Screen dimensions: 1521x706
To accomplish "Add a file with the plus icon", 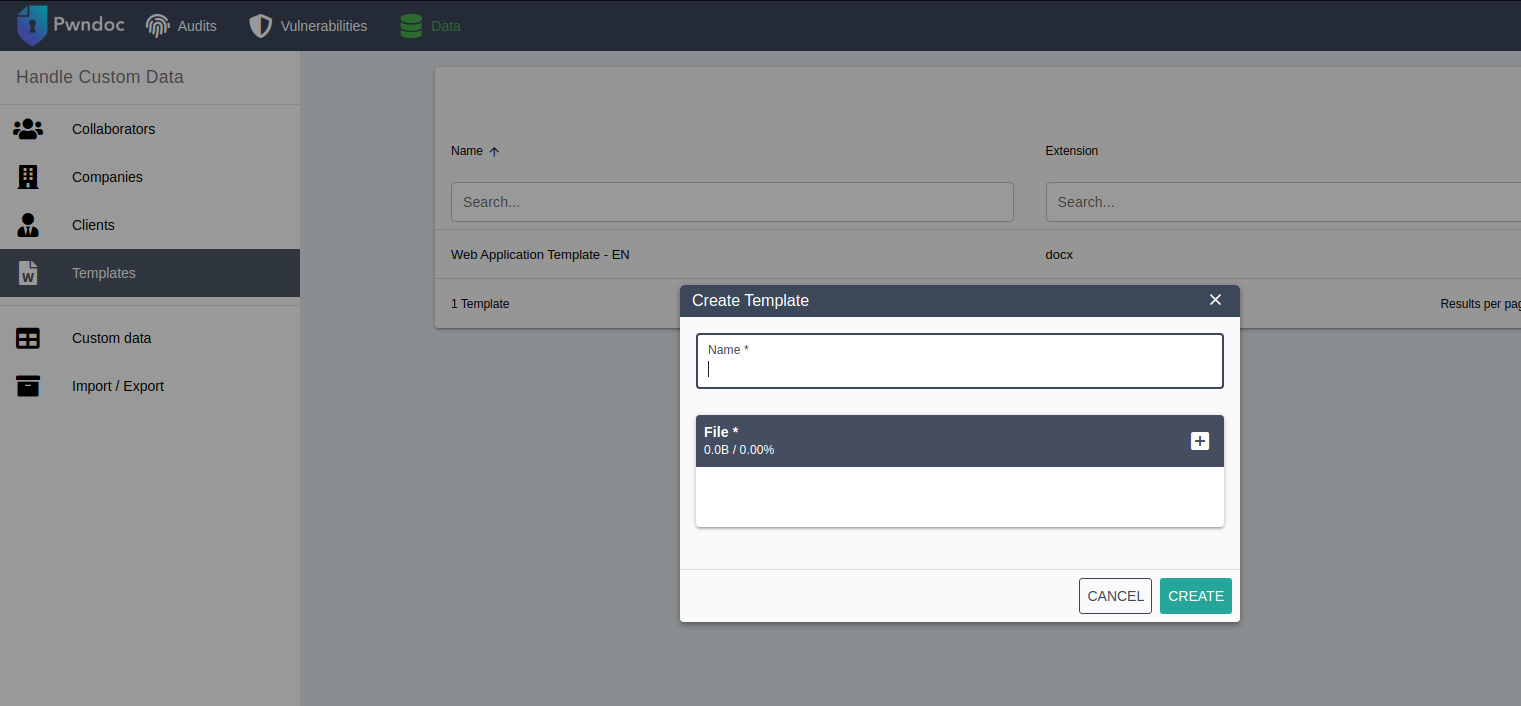I will tap(1200, 441).
